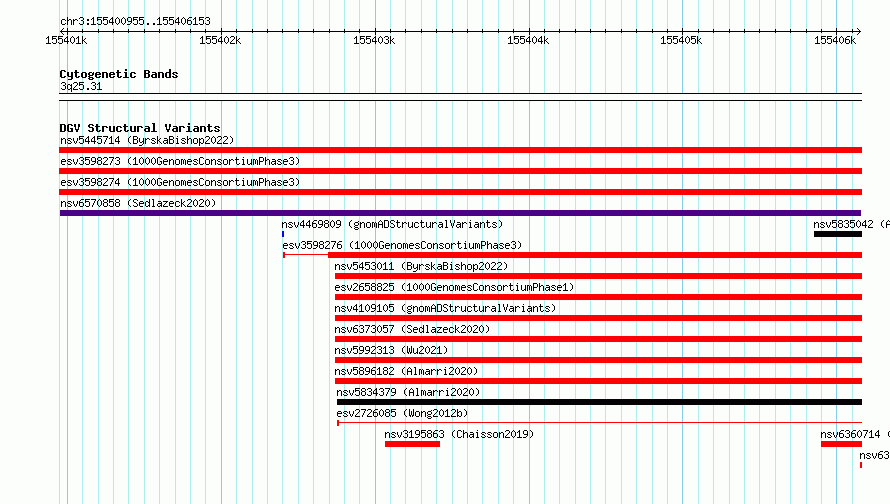The width and height of the screenshot is (890, 504).
Task: Click the red bar for esv3598273
Action: (460, 171)
